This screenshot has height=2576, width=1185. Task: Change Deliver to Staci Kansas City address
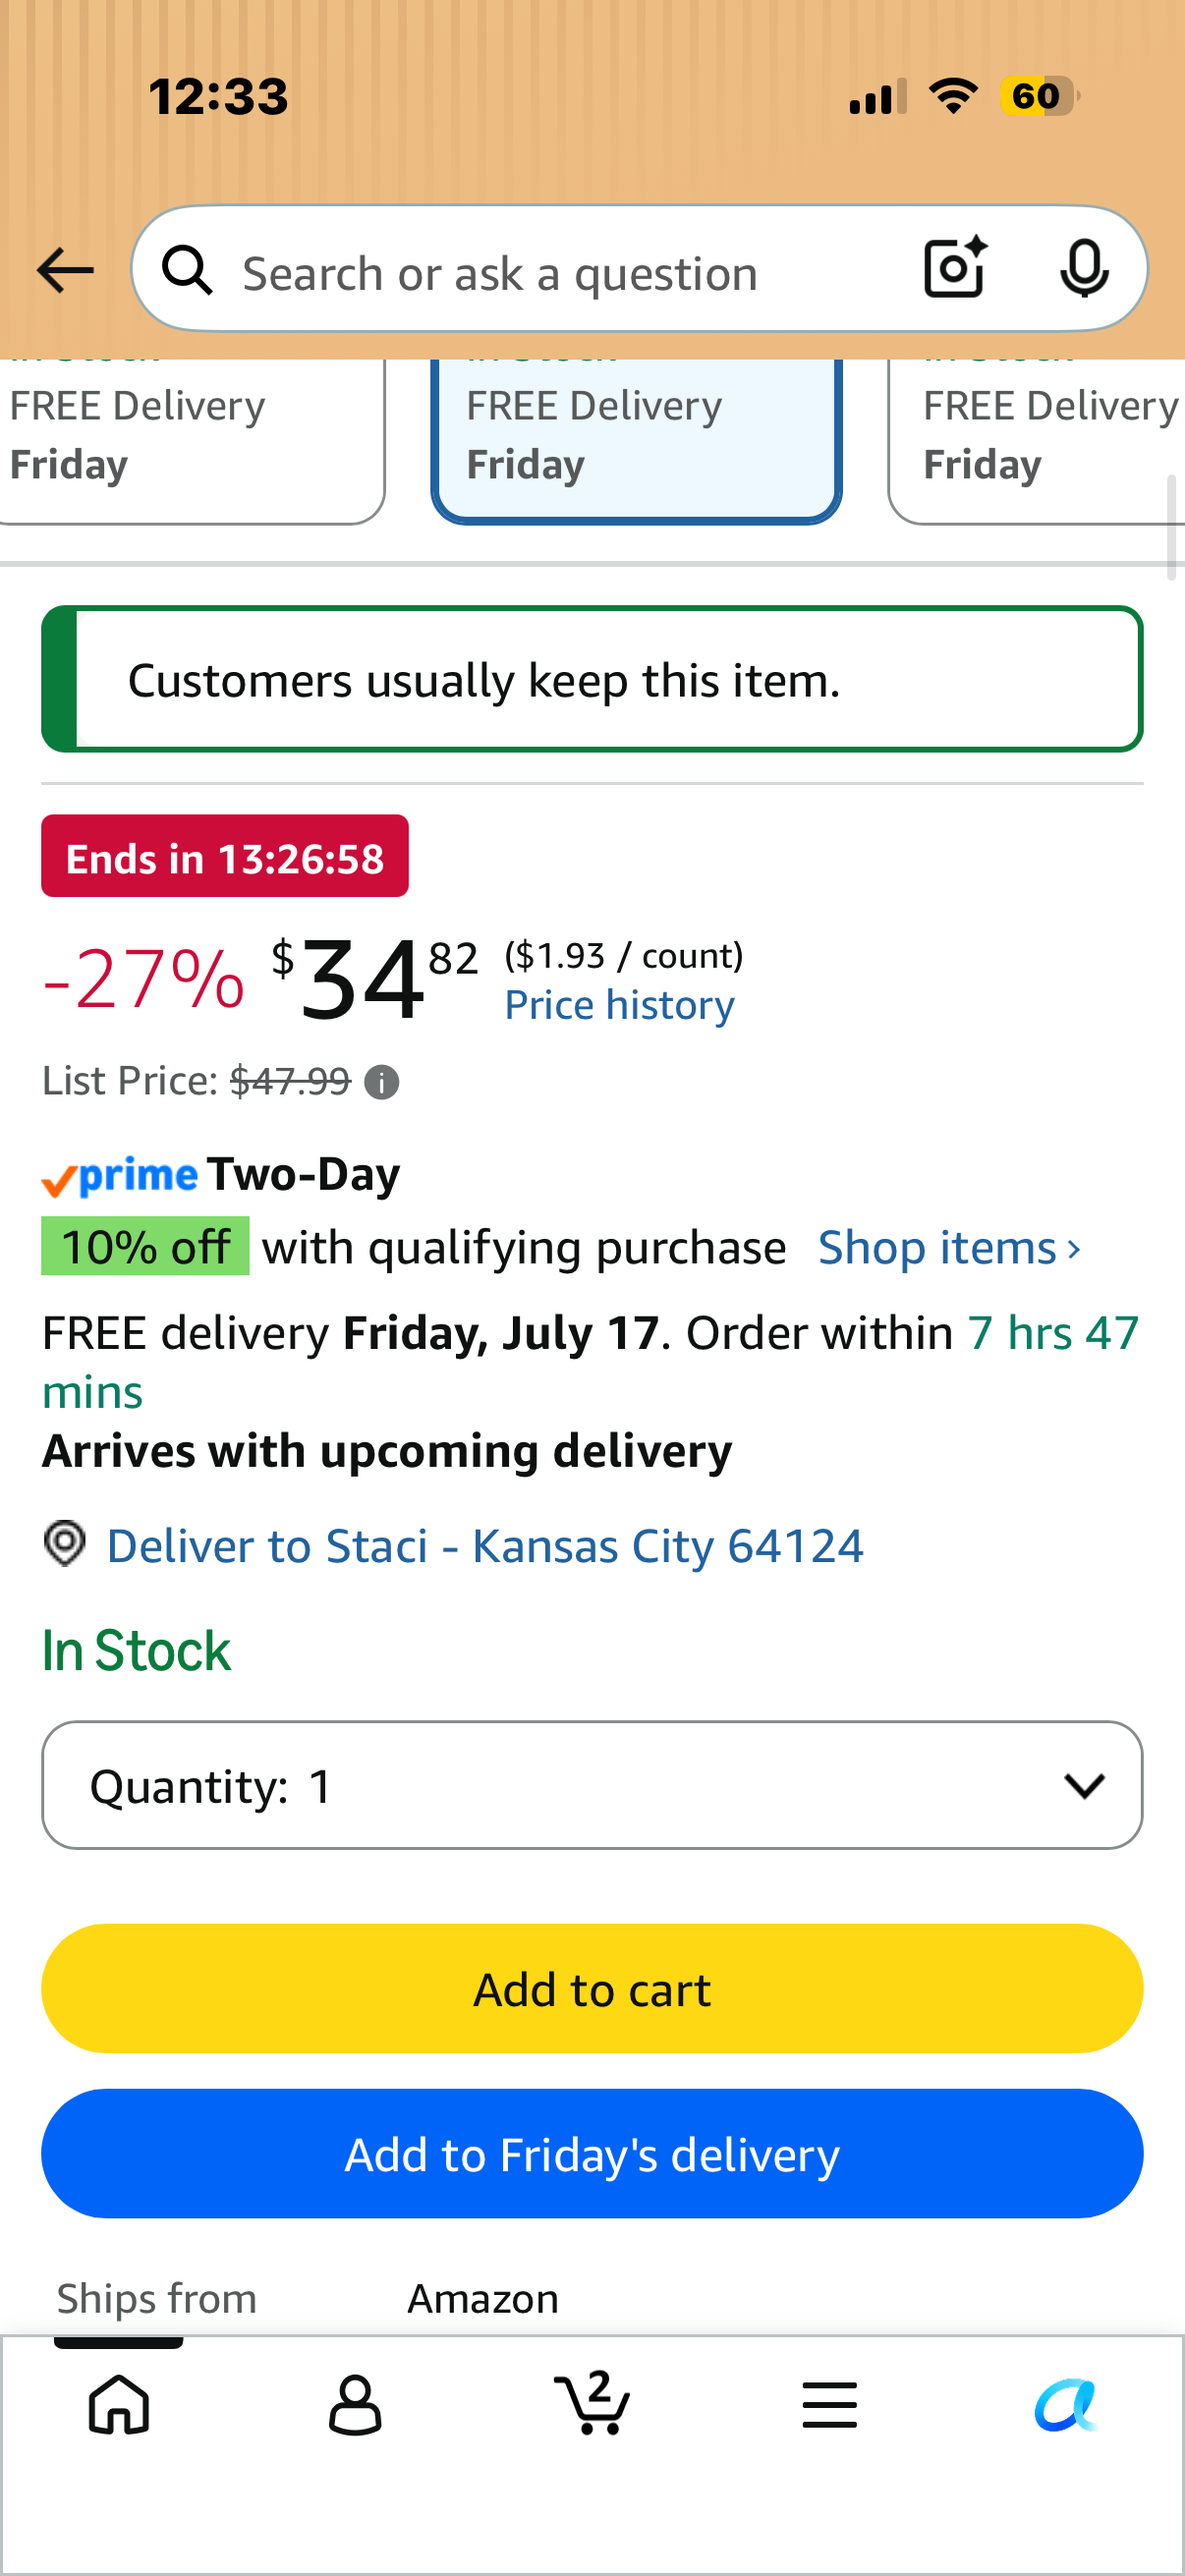click(x=485, y=1545)
